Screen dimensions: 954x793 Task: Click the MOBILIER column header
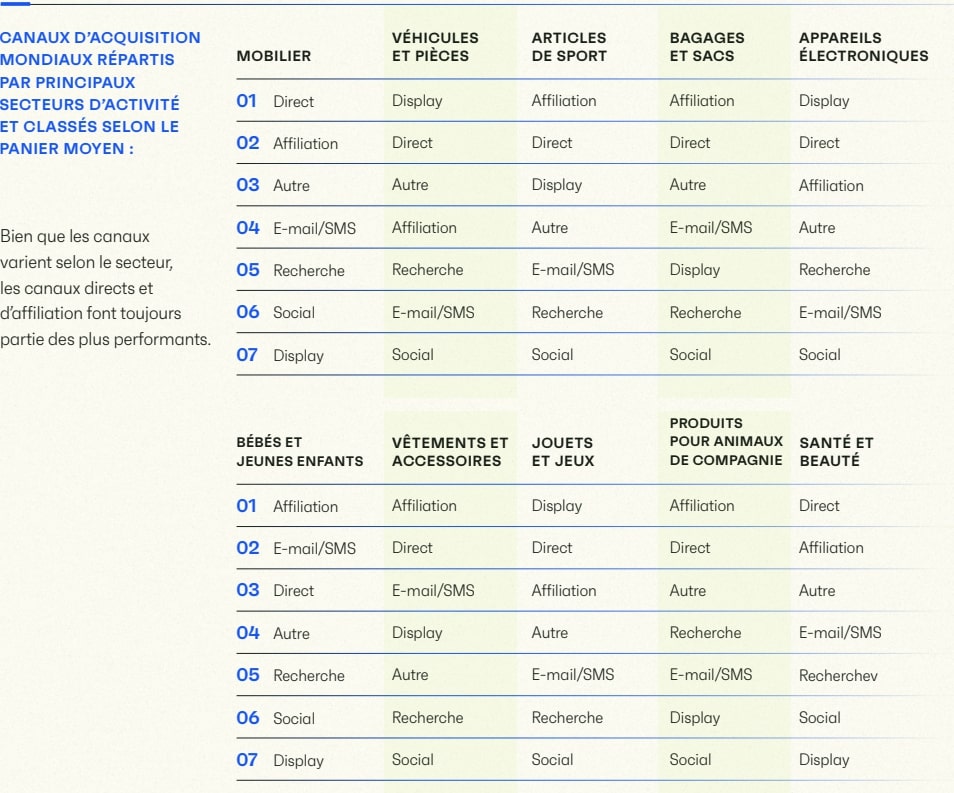click(x=273, y=56)
